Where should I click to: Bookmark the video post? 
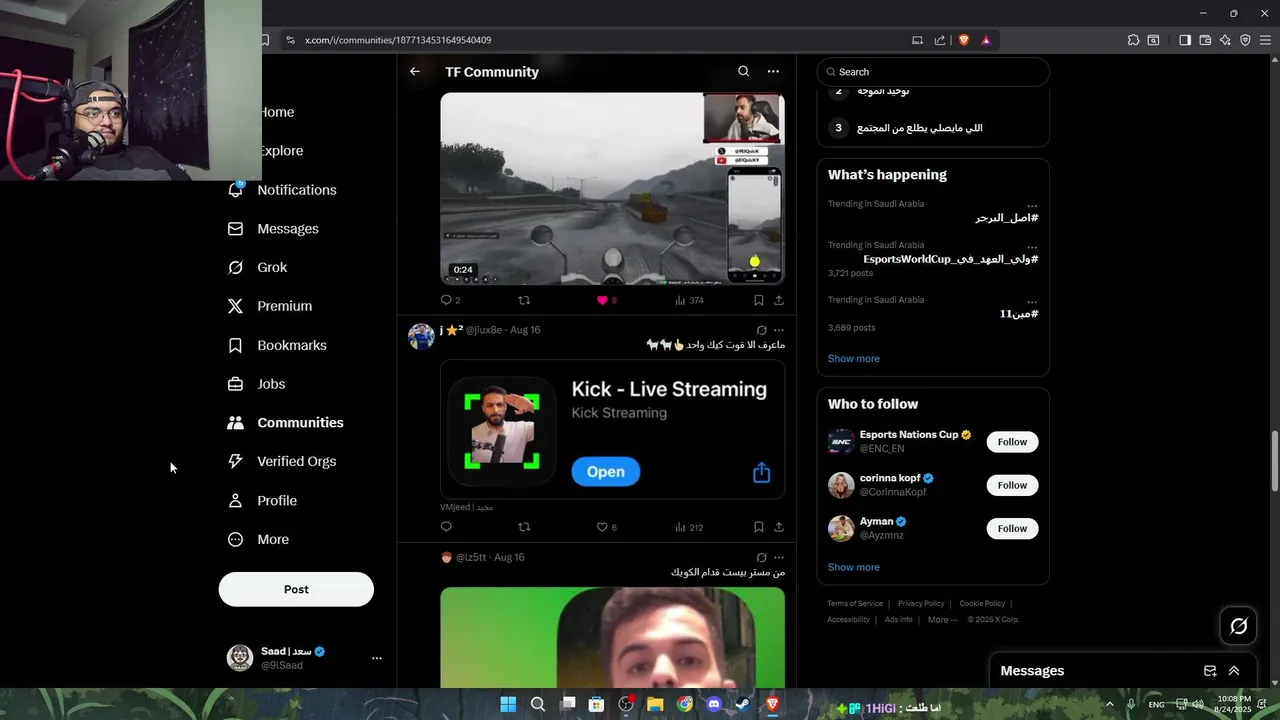(759, 300)
